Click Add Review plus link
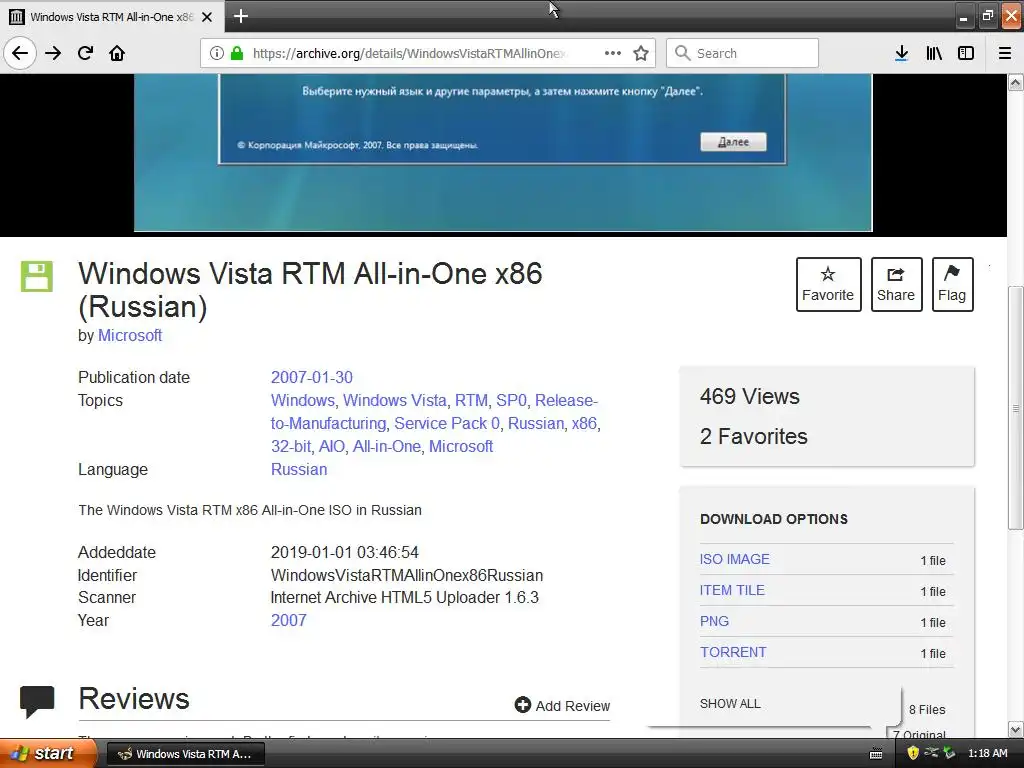 pyautogui.click(x=562, y=705)
